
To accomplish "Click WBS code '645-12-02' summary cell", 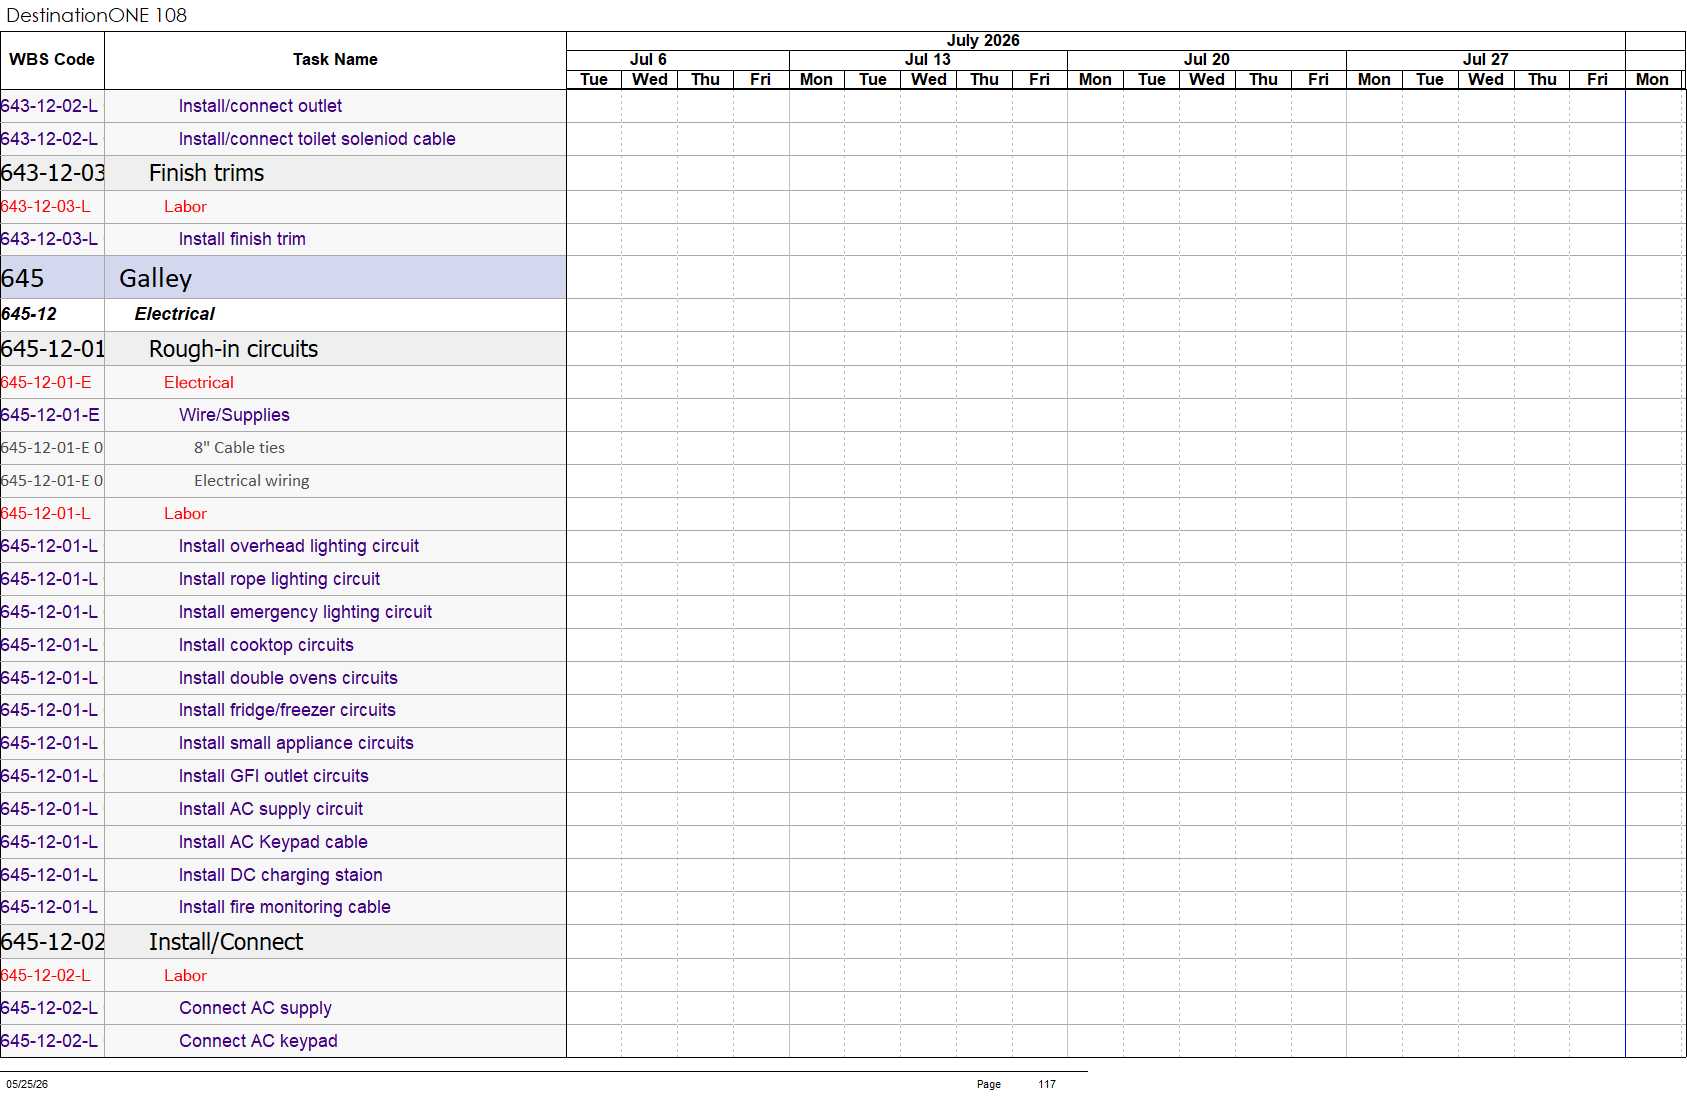I will pyautogui.click(x=52, y=942).
